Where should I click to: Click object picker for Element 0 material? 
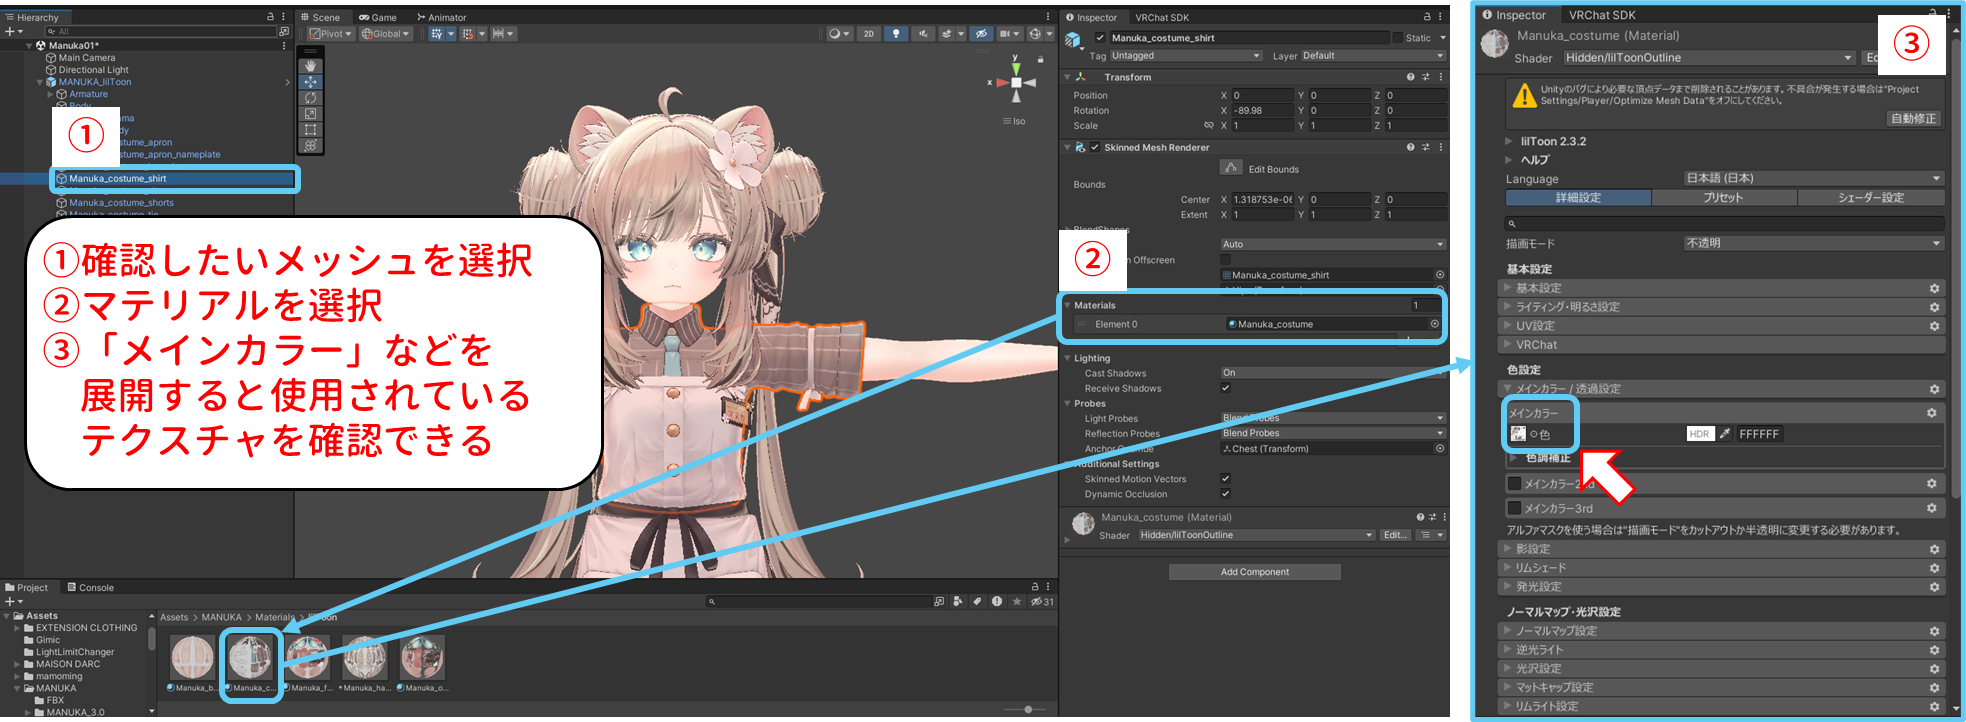point(1434,324)
